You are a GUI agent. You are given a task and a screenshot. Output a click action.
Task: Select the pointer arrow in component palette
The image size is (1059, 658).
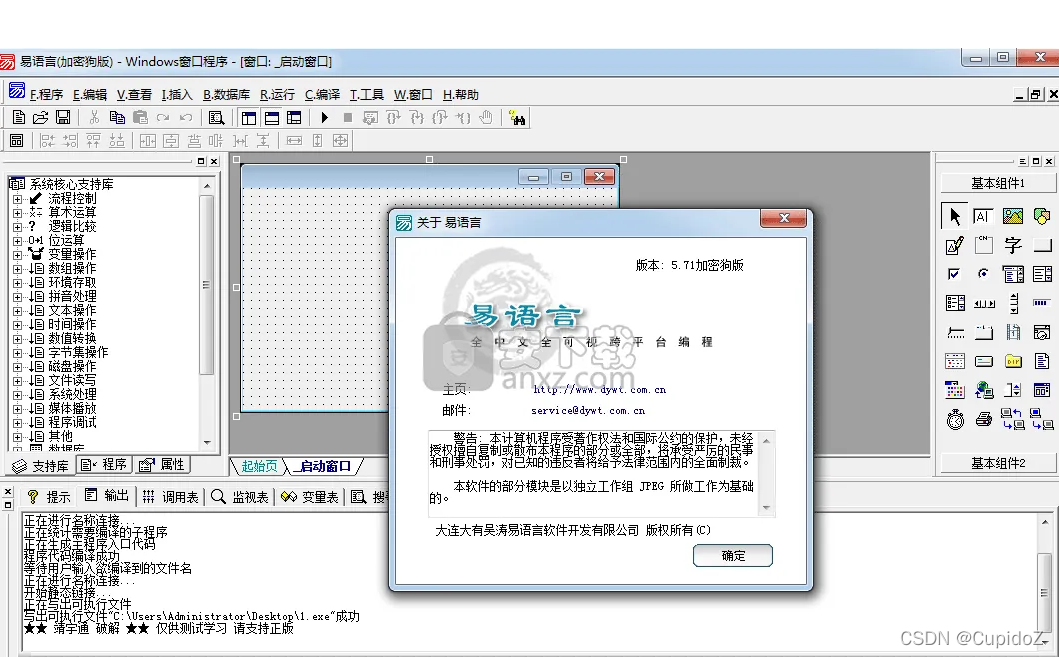(954, 216)
